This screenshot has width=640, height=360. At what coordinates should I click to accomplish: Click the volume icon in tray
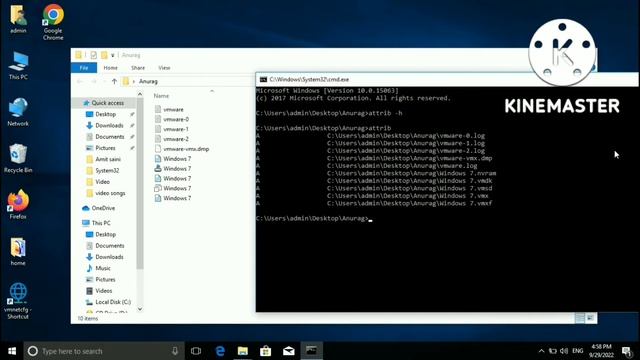[564, 351]
